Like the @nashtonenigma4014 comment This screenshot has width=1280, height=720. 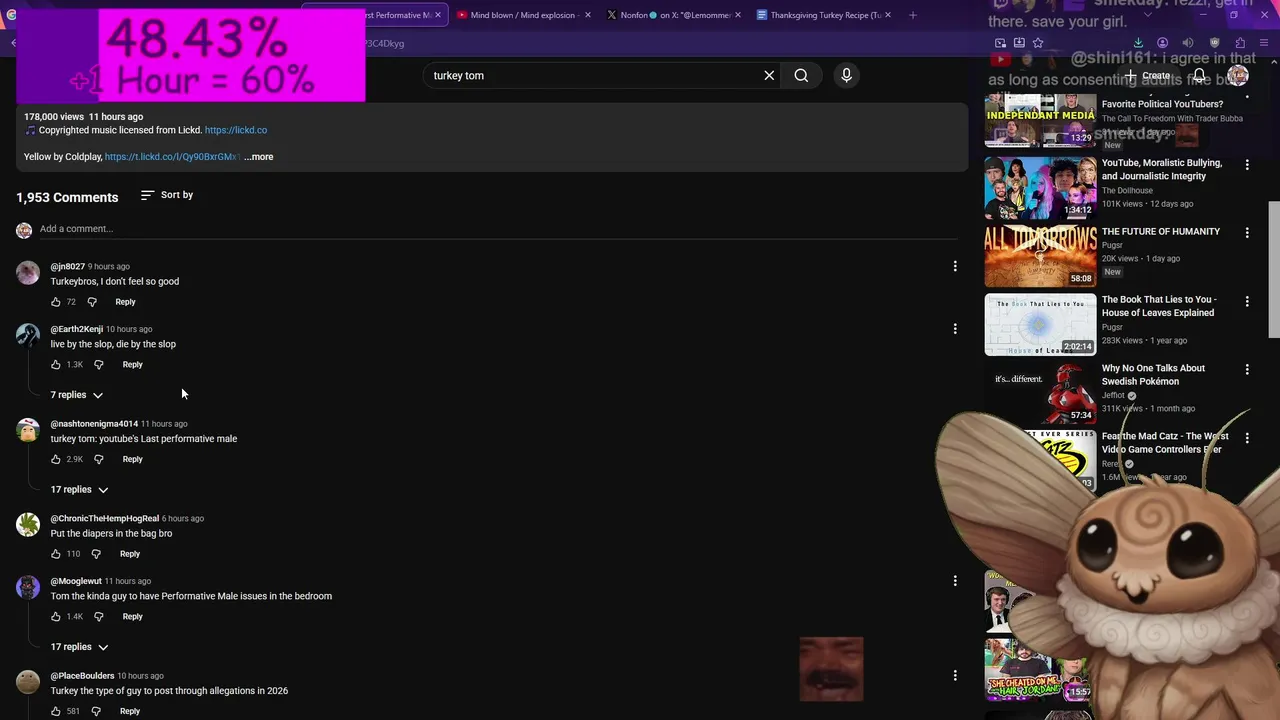point(56,460)
